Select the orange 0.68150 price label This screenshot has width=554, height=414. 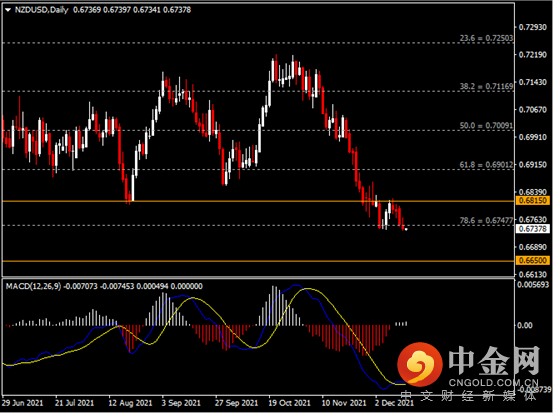click(x=533, y=201)
